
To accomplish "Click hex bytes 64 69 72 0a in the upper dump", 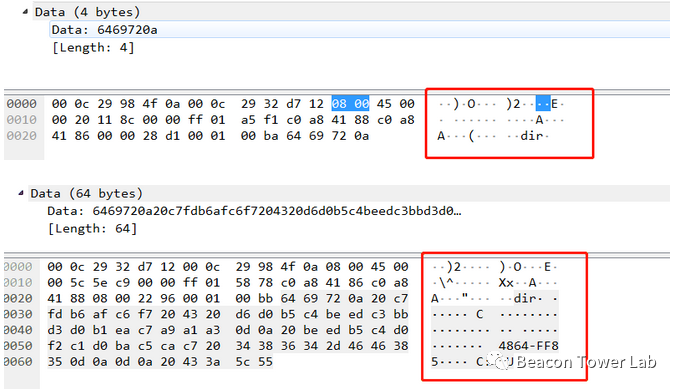I will [x=327, y=136].
